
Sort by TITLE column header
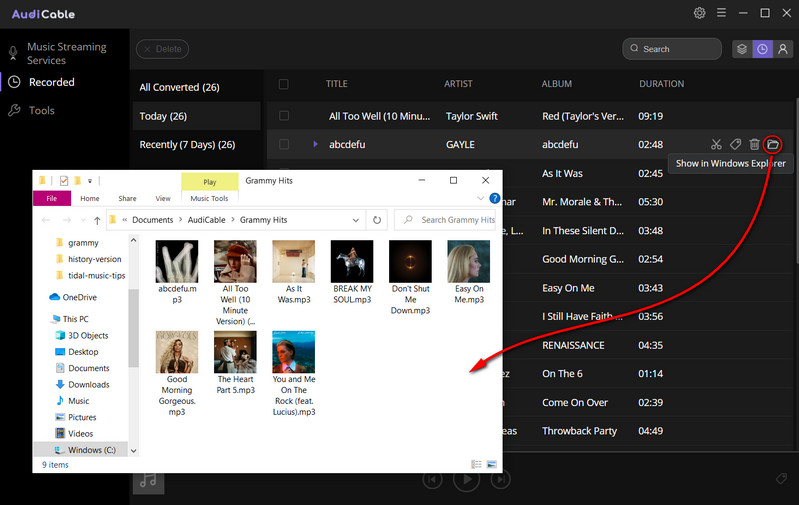pos(337,84)
